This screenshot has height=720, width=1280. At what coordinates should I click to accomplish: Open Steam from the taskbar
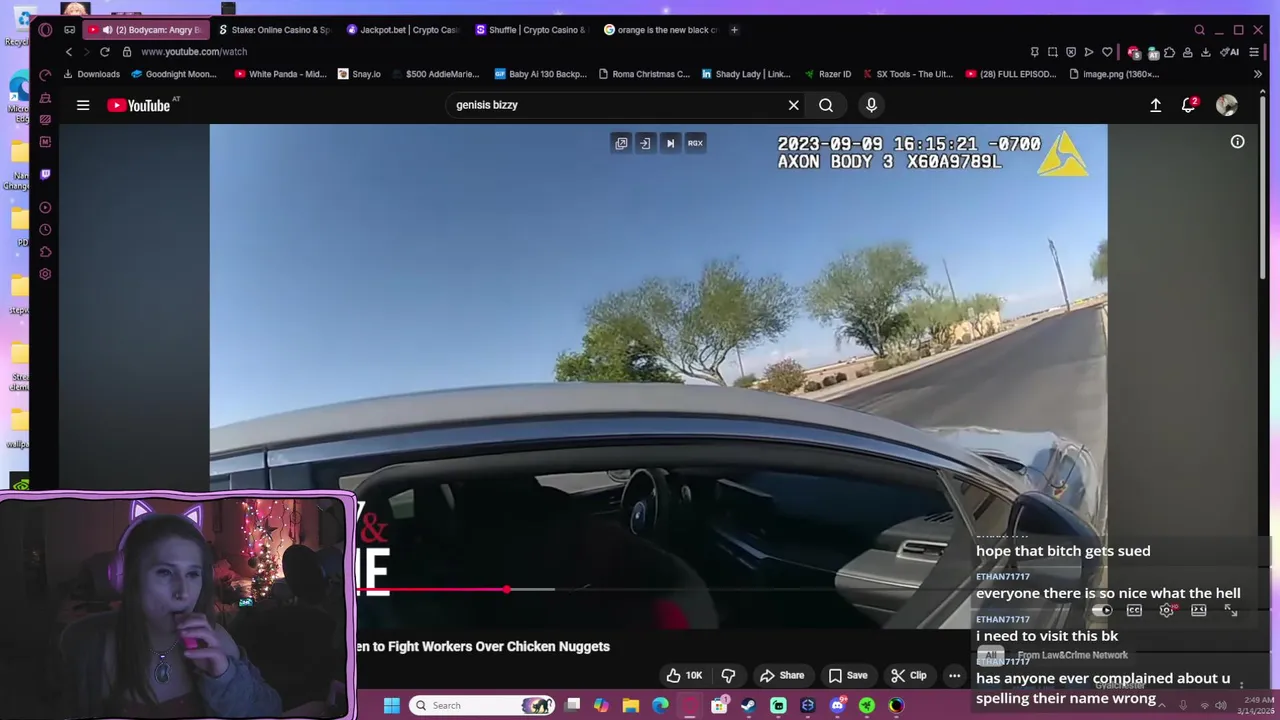point(748,705)
